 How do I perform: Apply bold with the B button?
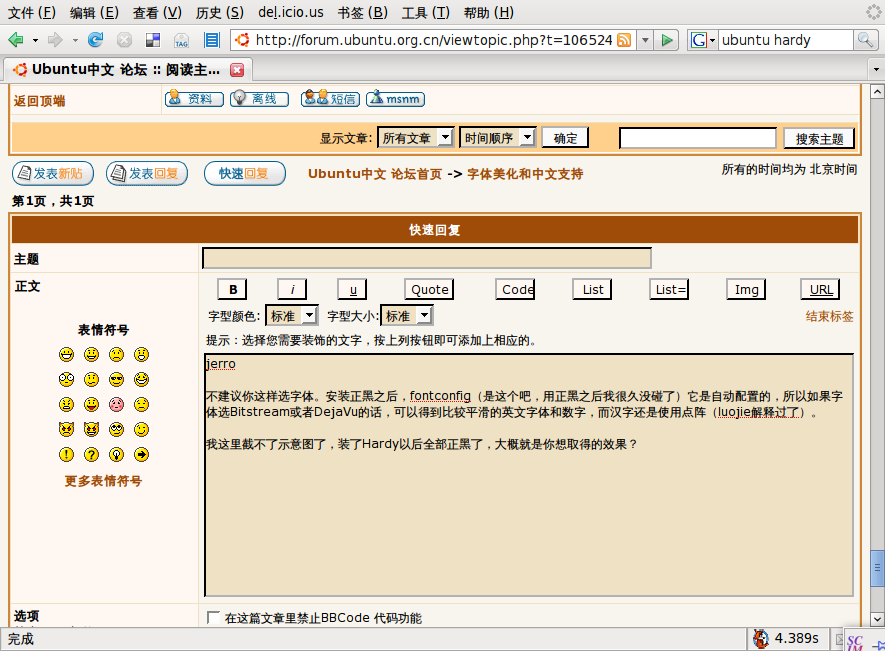coord(233,290)
